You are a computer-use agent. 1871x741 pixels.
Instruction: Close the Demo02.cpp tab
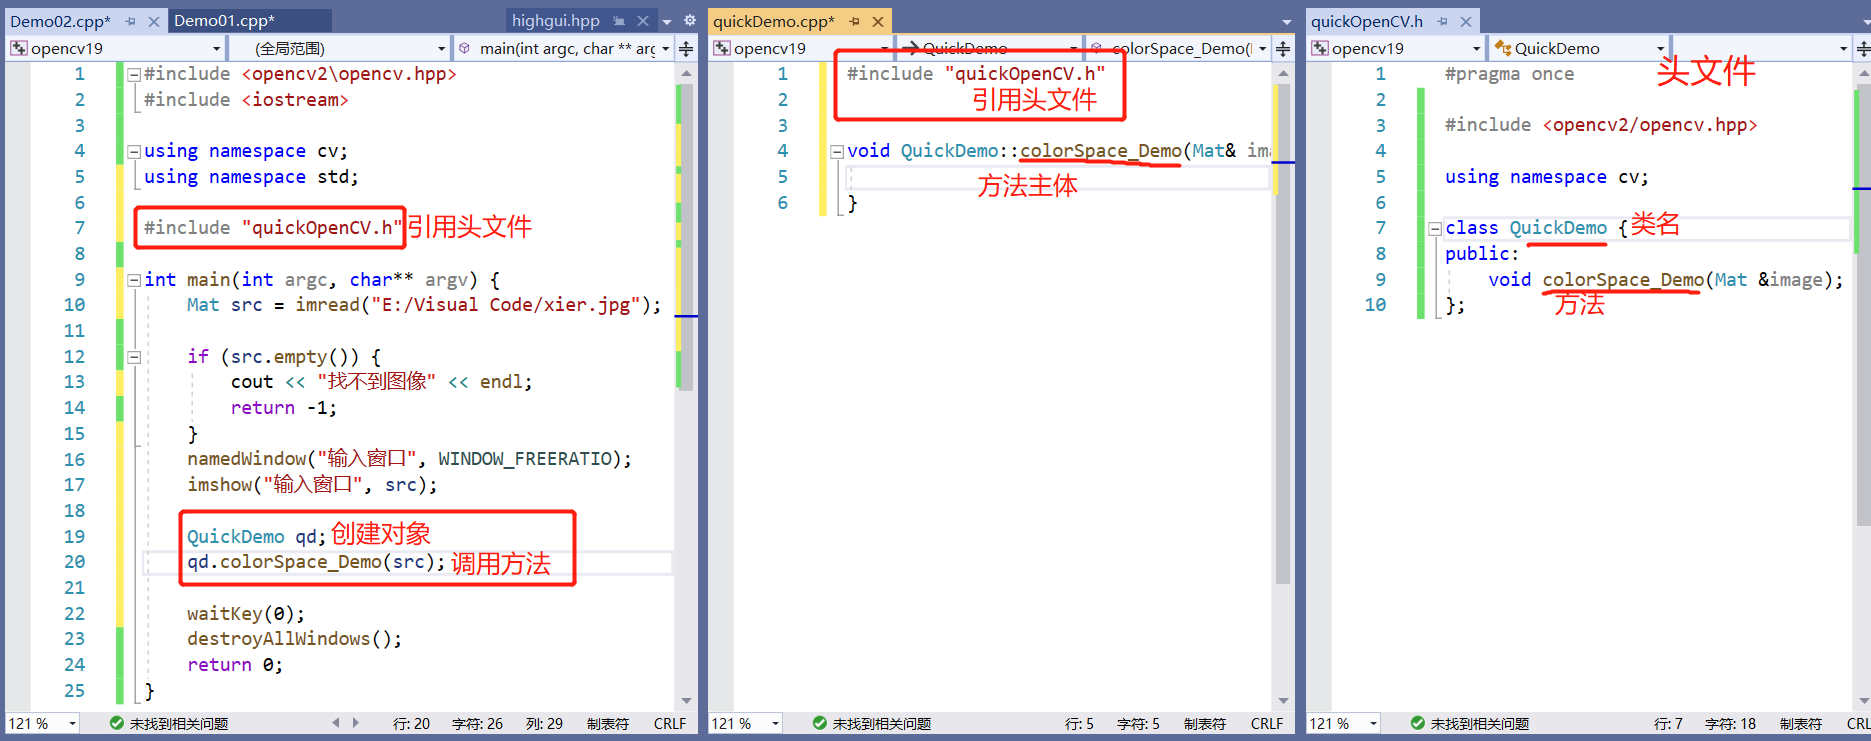click(153, 21)
